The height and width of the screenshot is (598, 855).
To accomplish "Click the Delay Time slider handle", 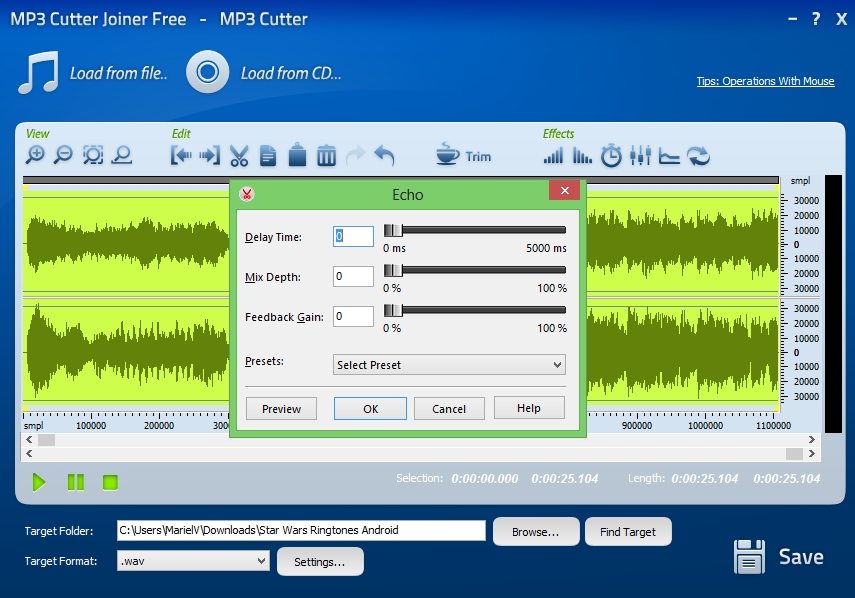I will pyautogui.click(x=393, y=230).
